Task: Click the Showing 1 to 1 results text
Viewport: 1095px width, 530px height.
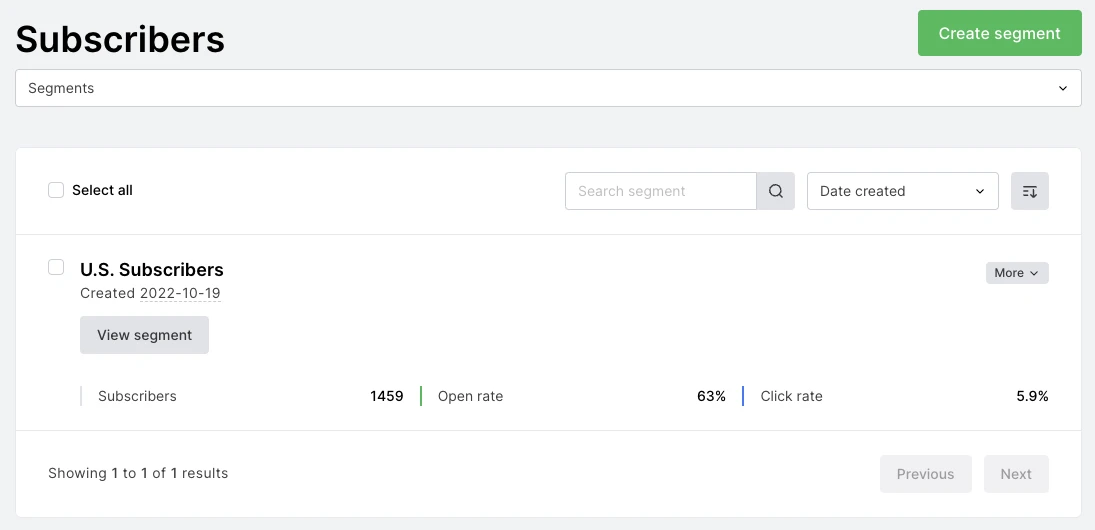Action: pyautogui.click(x=138, y=473)
